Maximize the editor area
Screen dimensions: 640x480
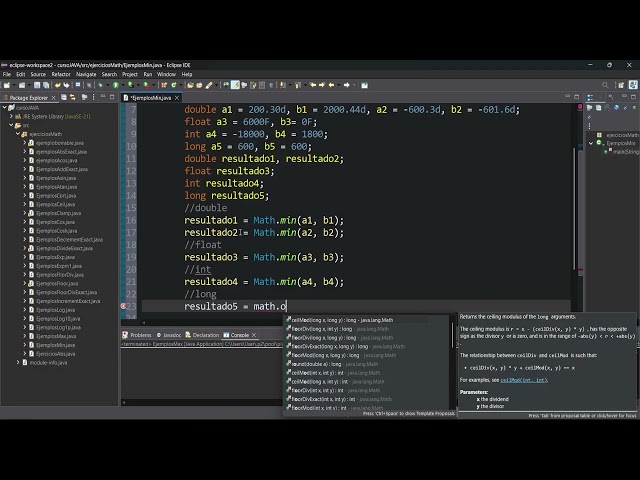576,97
